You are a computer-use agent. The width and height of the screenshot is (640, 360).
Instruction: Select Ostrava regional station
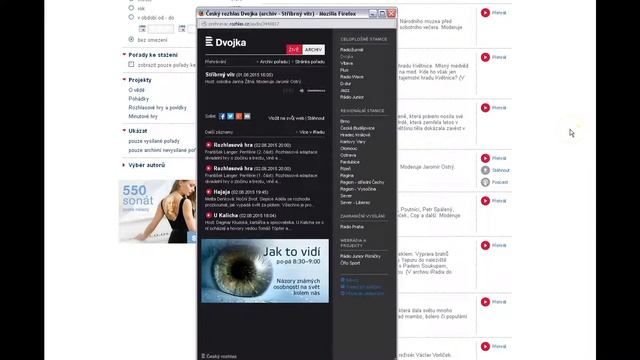coord(348,155)
